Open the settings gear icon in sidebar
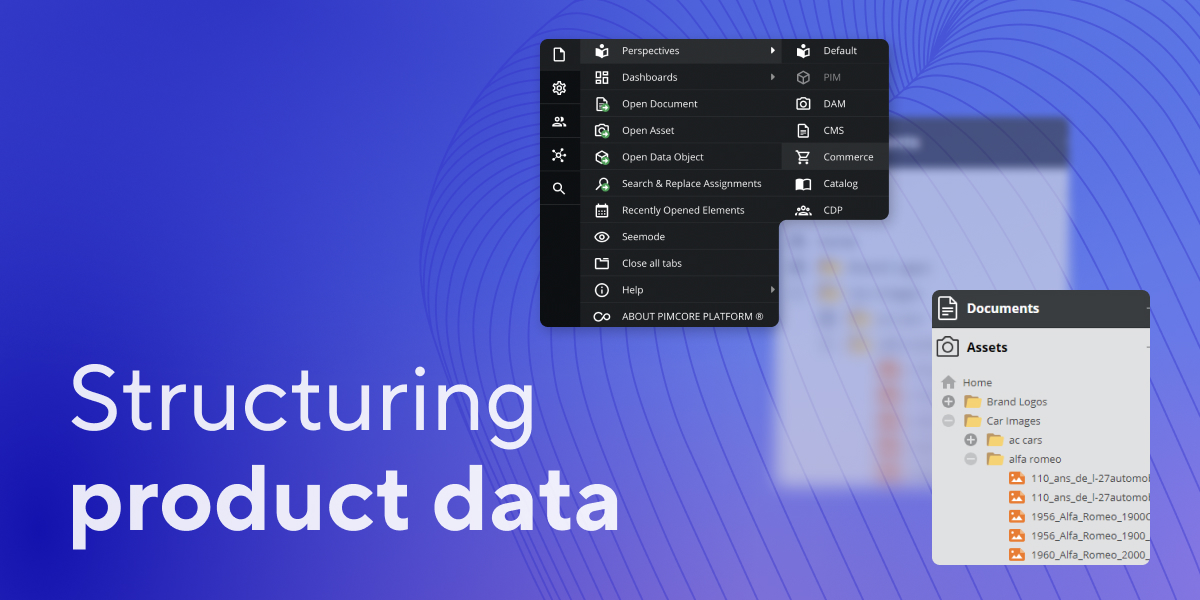This screenshot has width=1200, height=600. point(559,88)
